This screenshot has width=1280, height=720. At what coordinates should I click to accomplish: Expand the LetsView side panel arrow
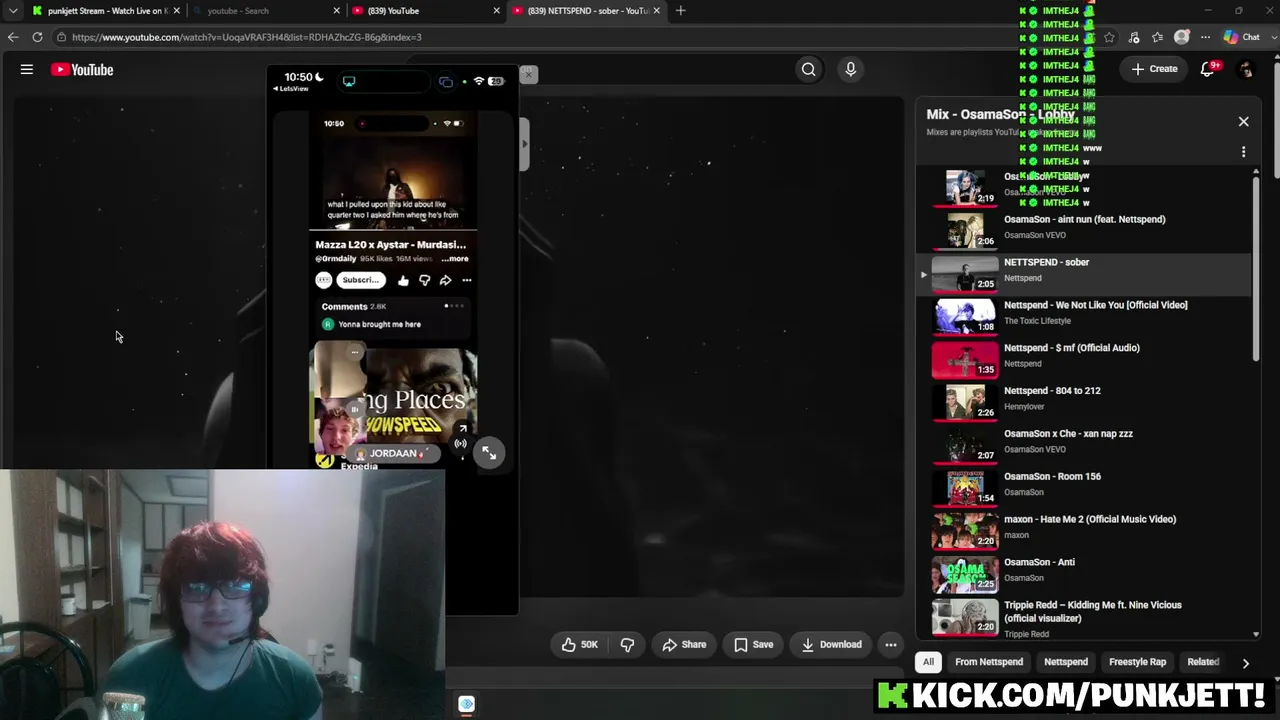(523, 143)
